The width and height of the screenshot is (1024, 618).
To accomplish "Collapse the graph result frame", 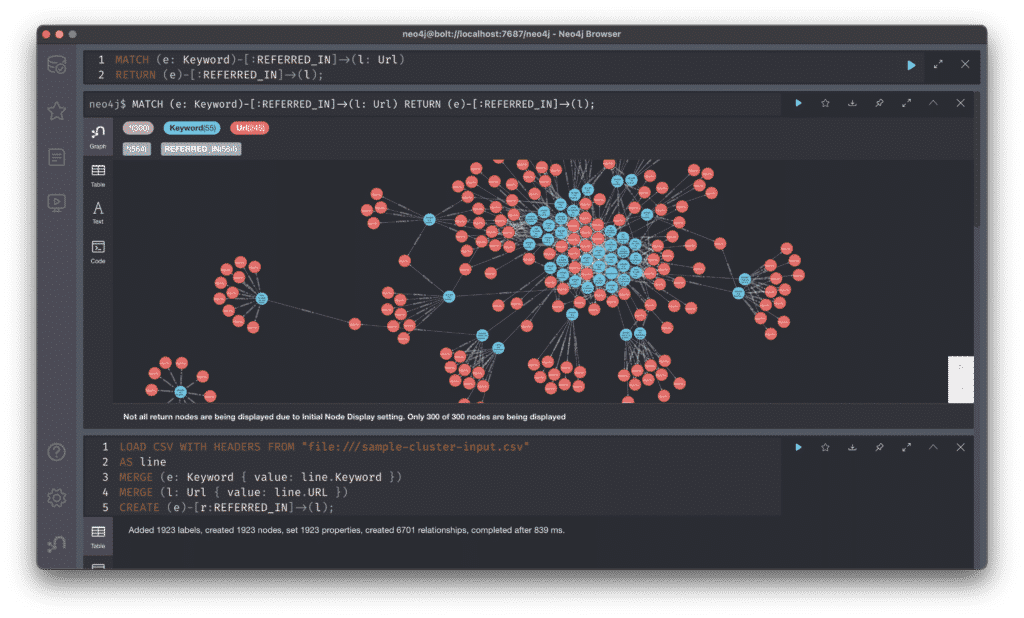I will pyautogui.click(x=932, y=102).
